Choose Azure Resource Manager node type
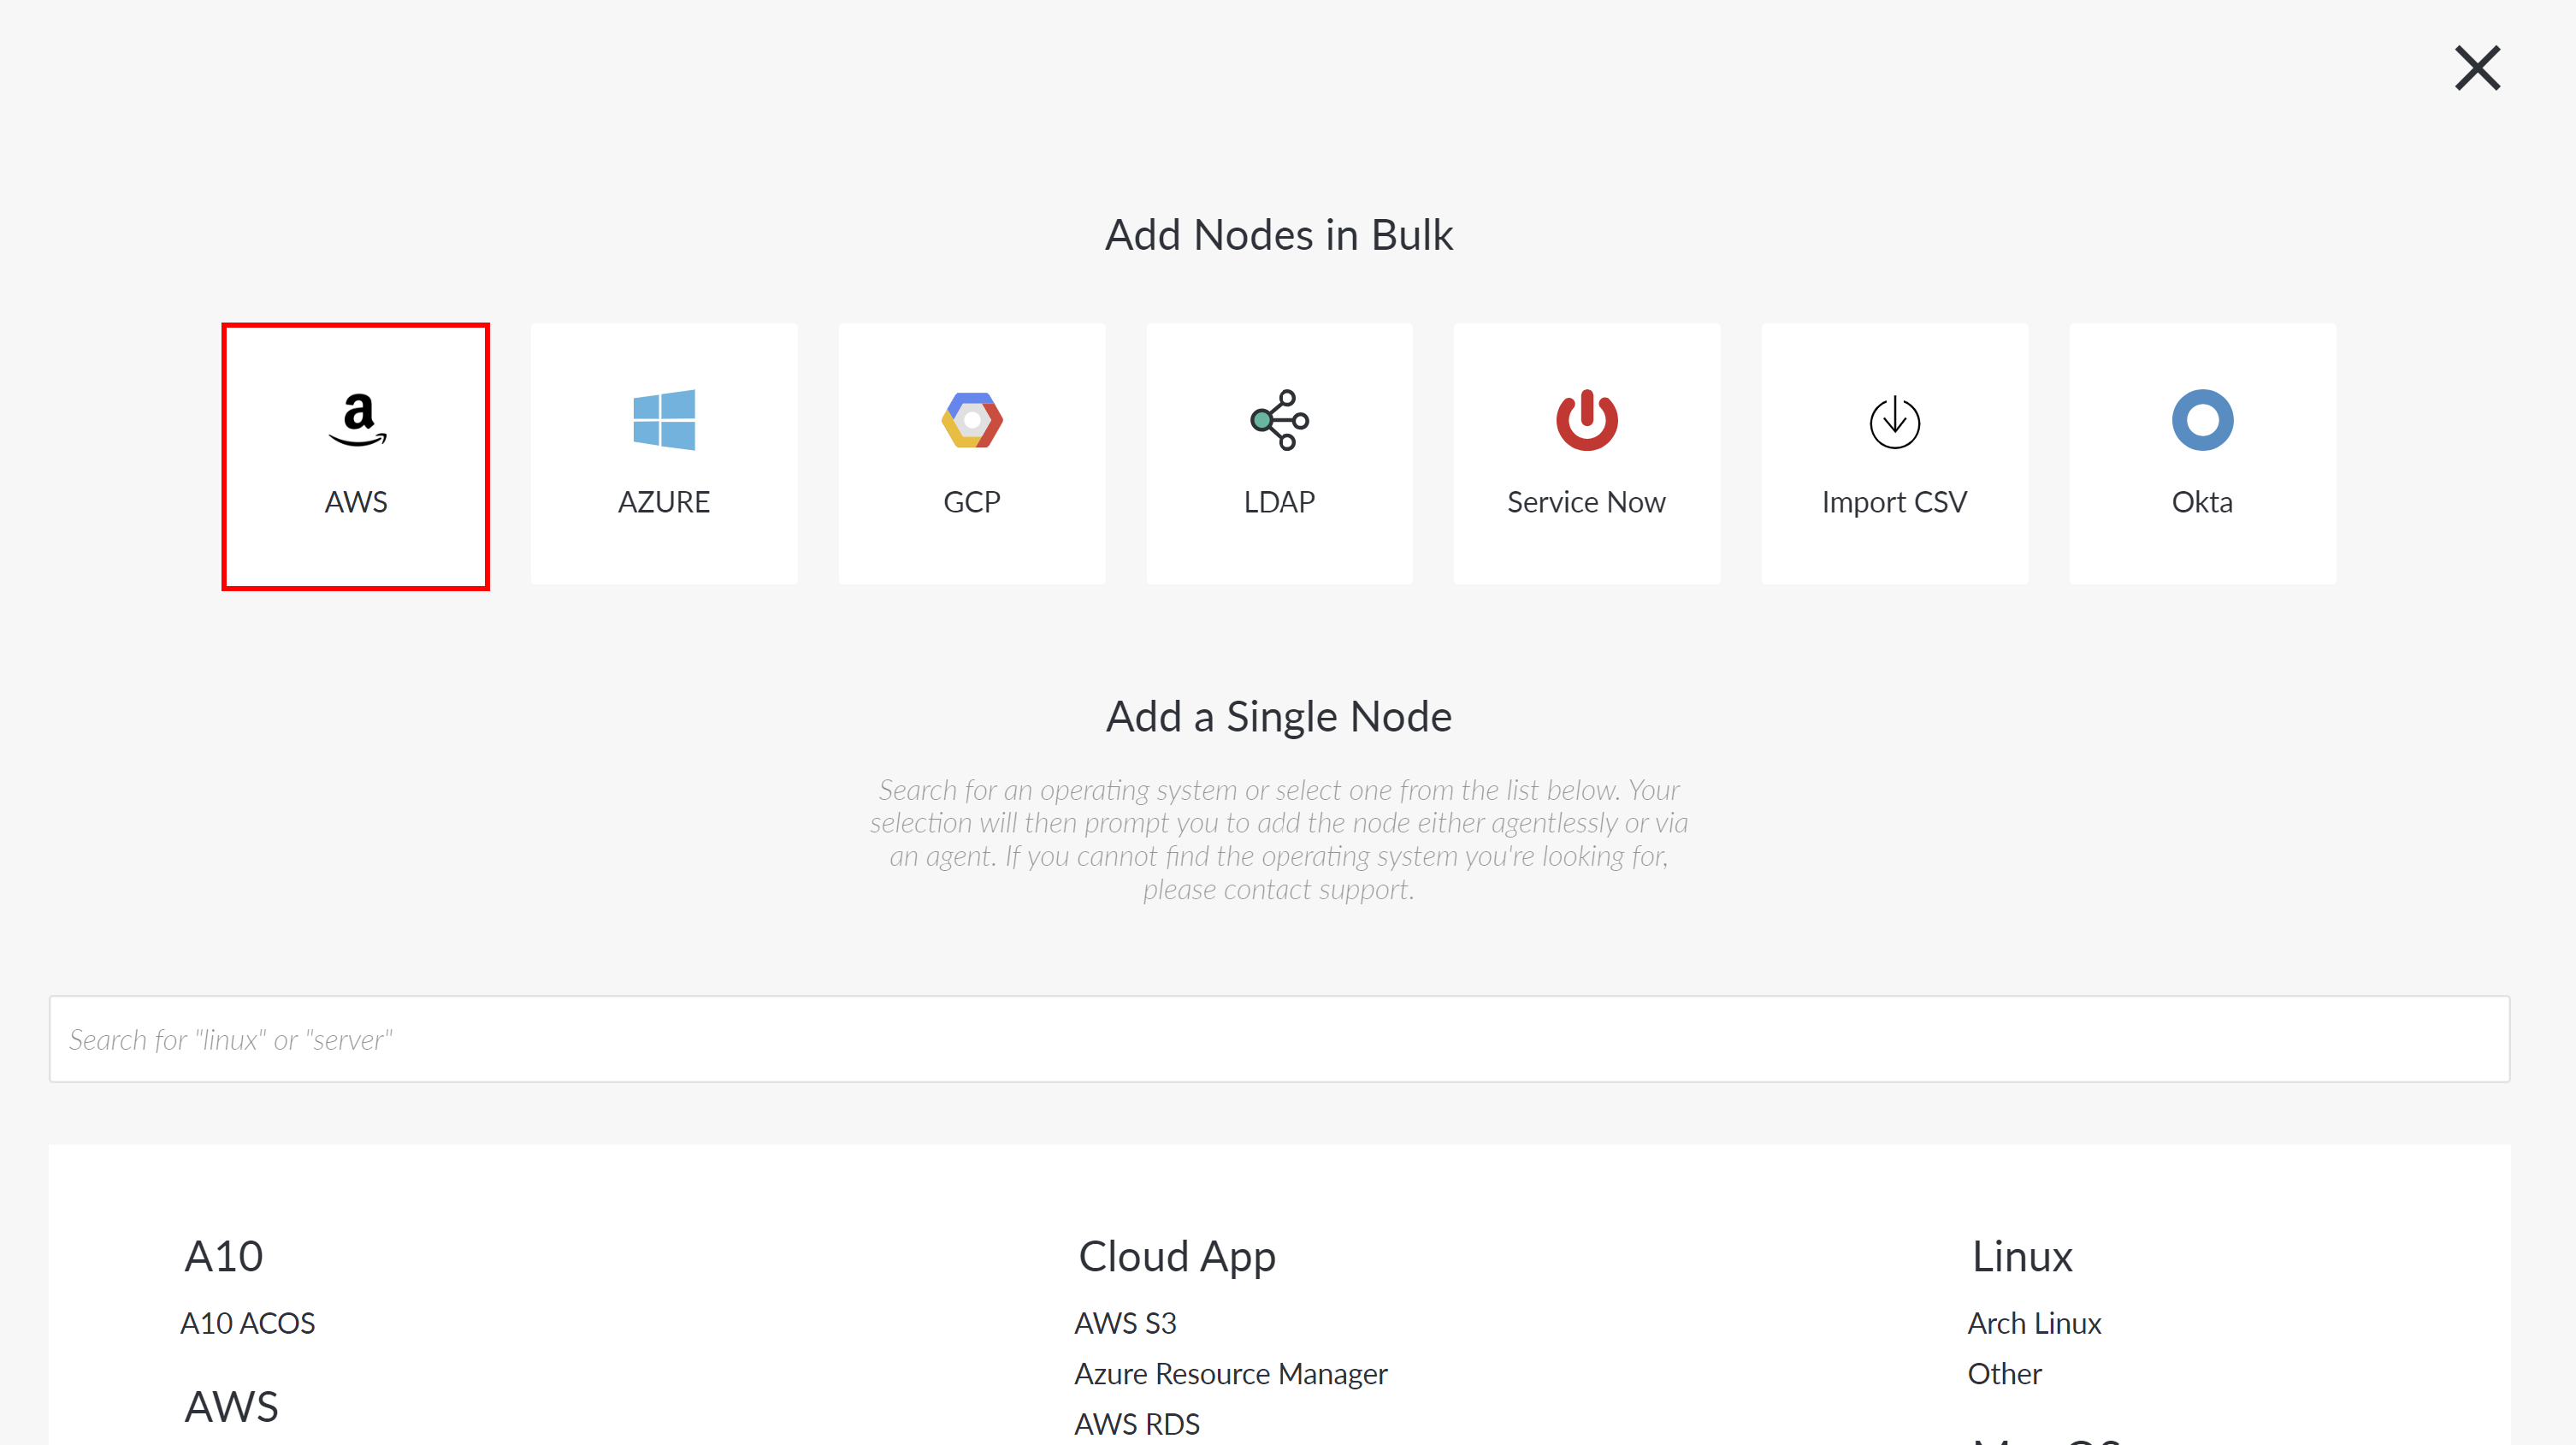This screenshot has height=1445, width=2576. [1231, 1373]
